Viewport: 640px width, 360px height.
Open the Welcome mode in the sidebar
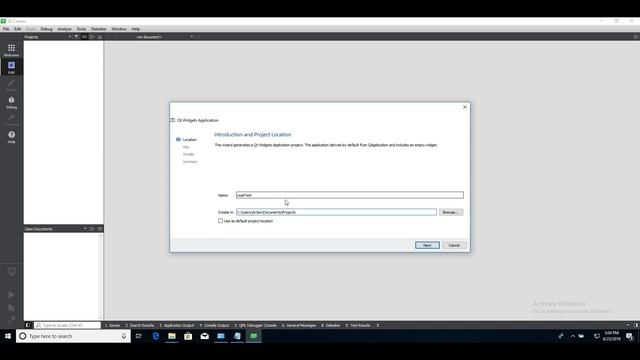tap(11, 50)
